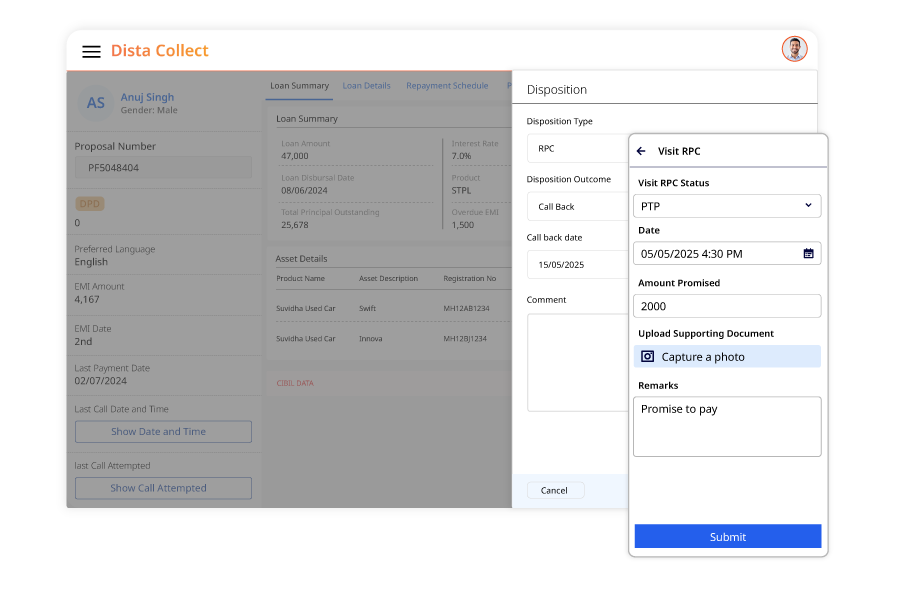Viewport: 900px width, 600px height.
Task: Click the Dista Collect logo
Action: pyautogui.click(x=160, y=51)
